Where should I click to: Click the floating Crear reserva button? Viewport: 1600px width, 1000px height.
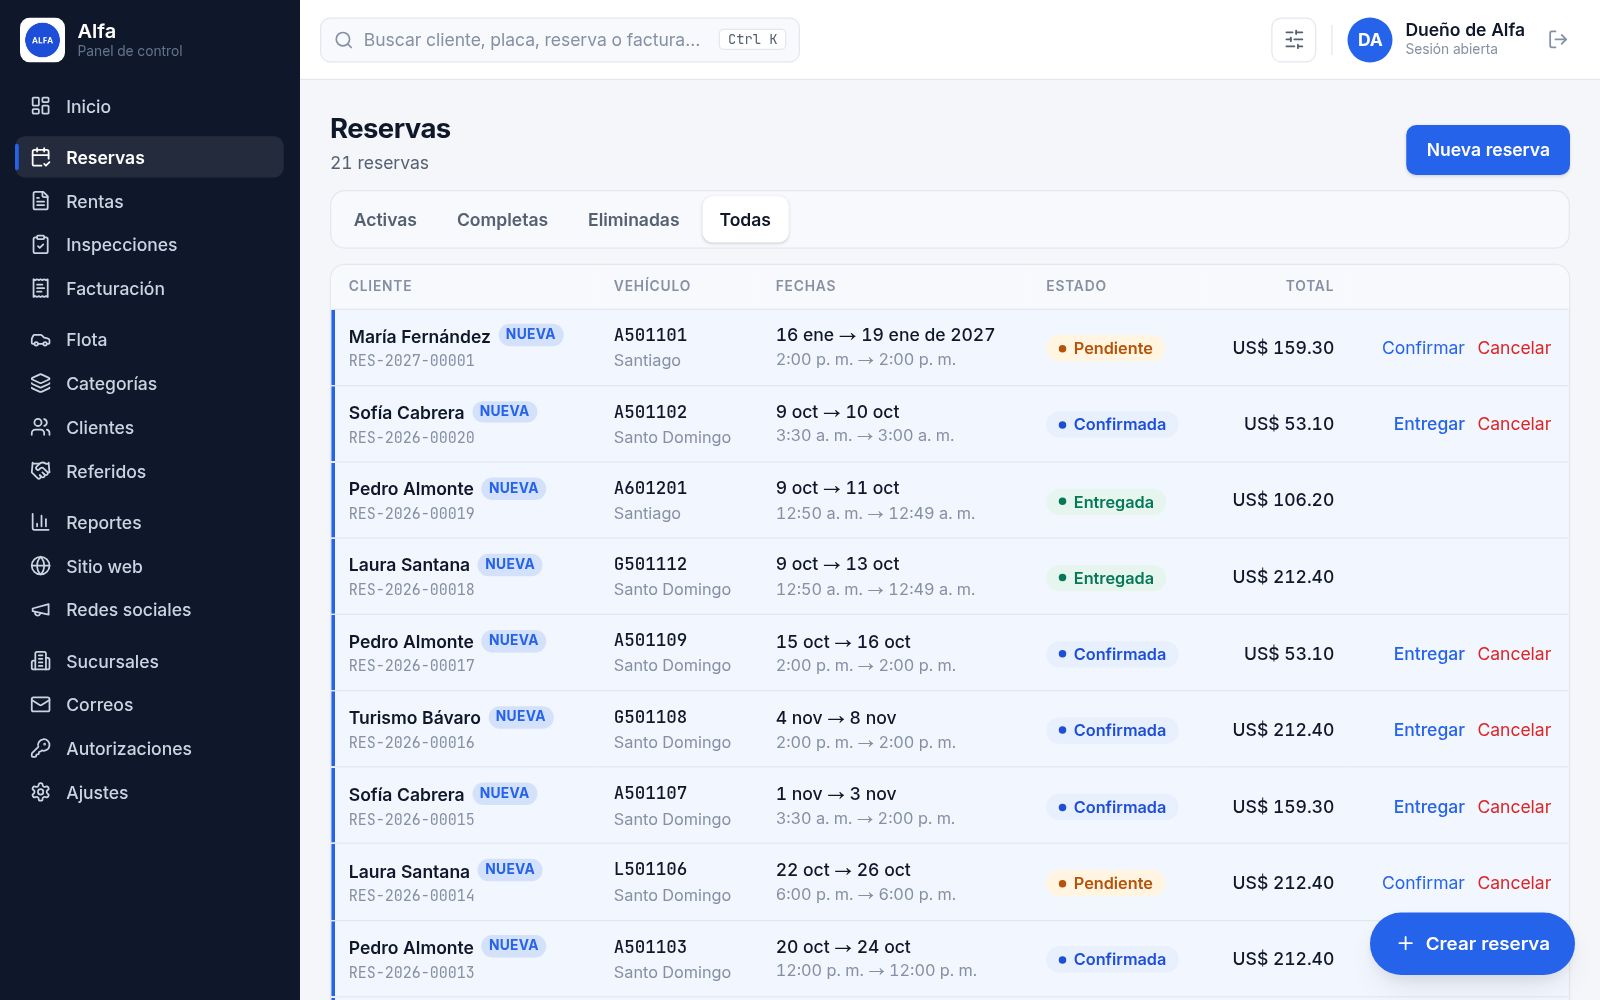(1472, 944)
